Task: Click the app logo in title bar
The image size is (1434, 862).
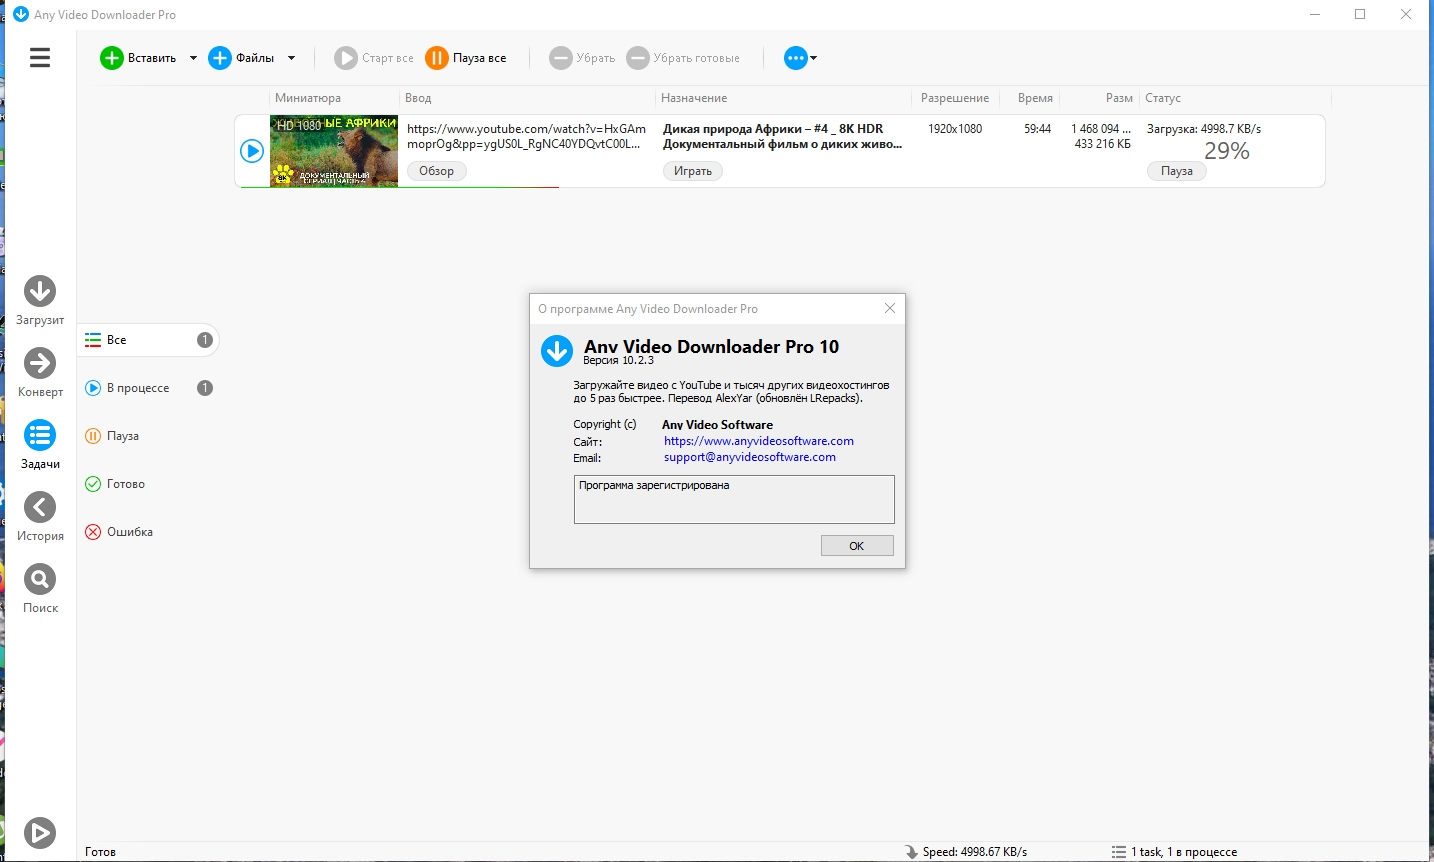Action: tap(20, 14)
